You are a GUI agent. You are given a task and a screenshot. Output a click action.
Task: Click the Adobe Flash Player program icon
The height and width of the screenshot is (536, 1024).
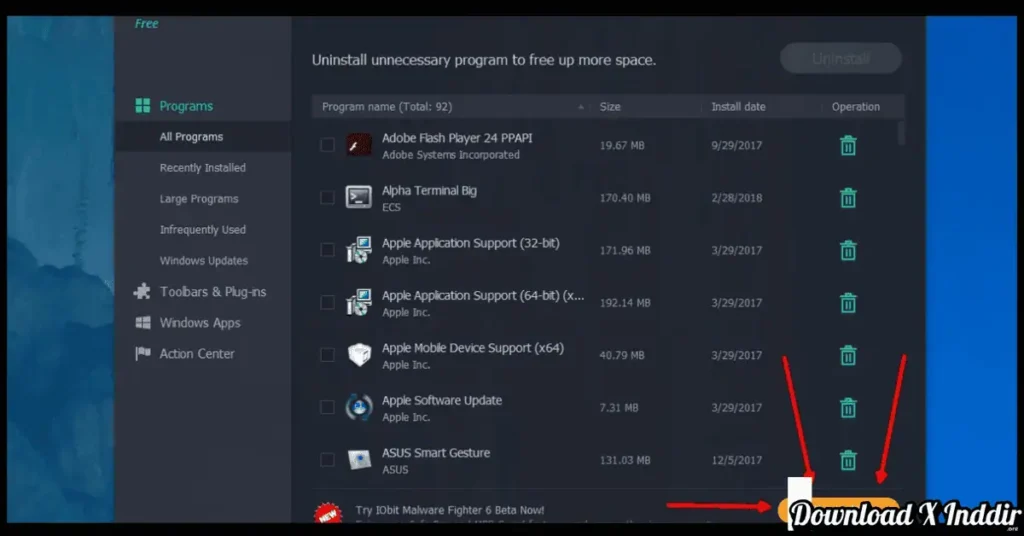359,145
